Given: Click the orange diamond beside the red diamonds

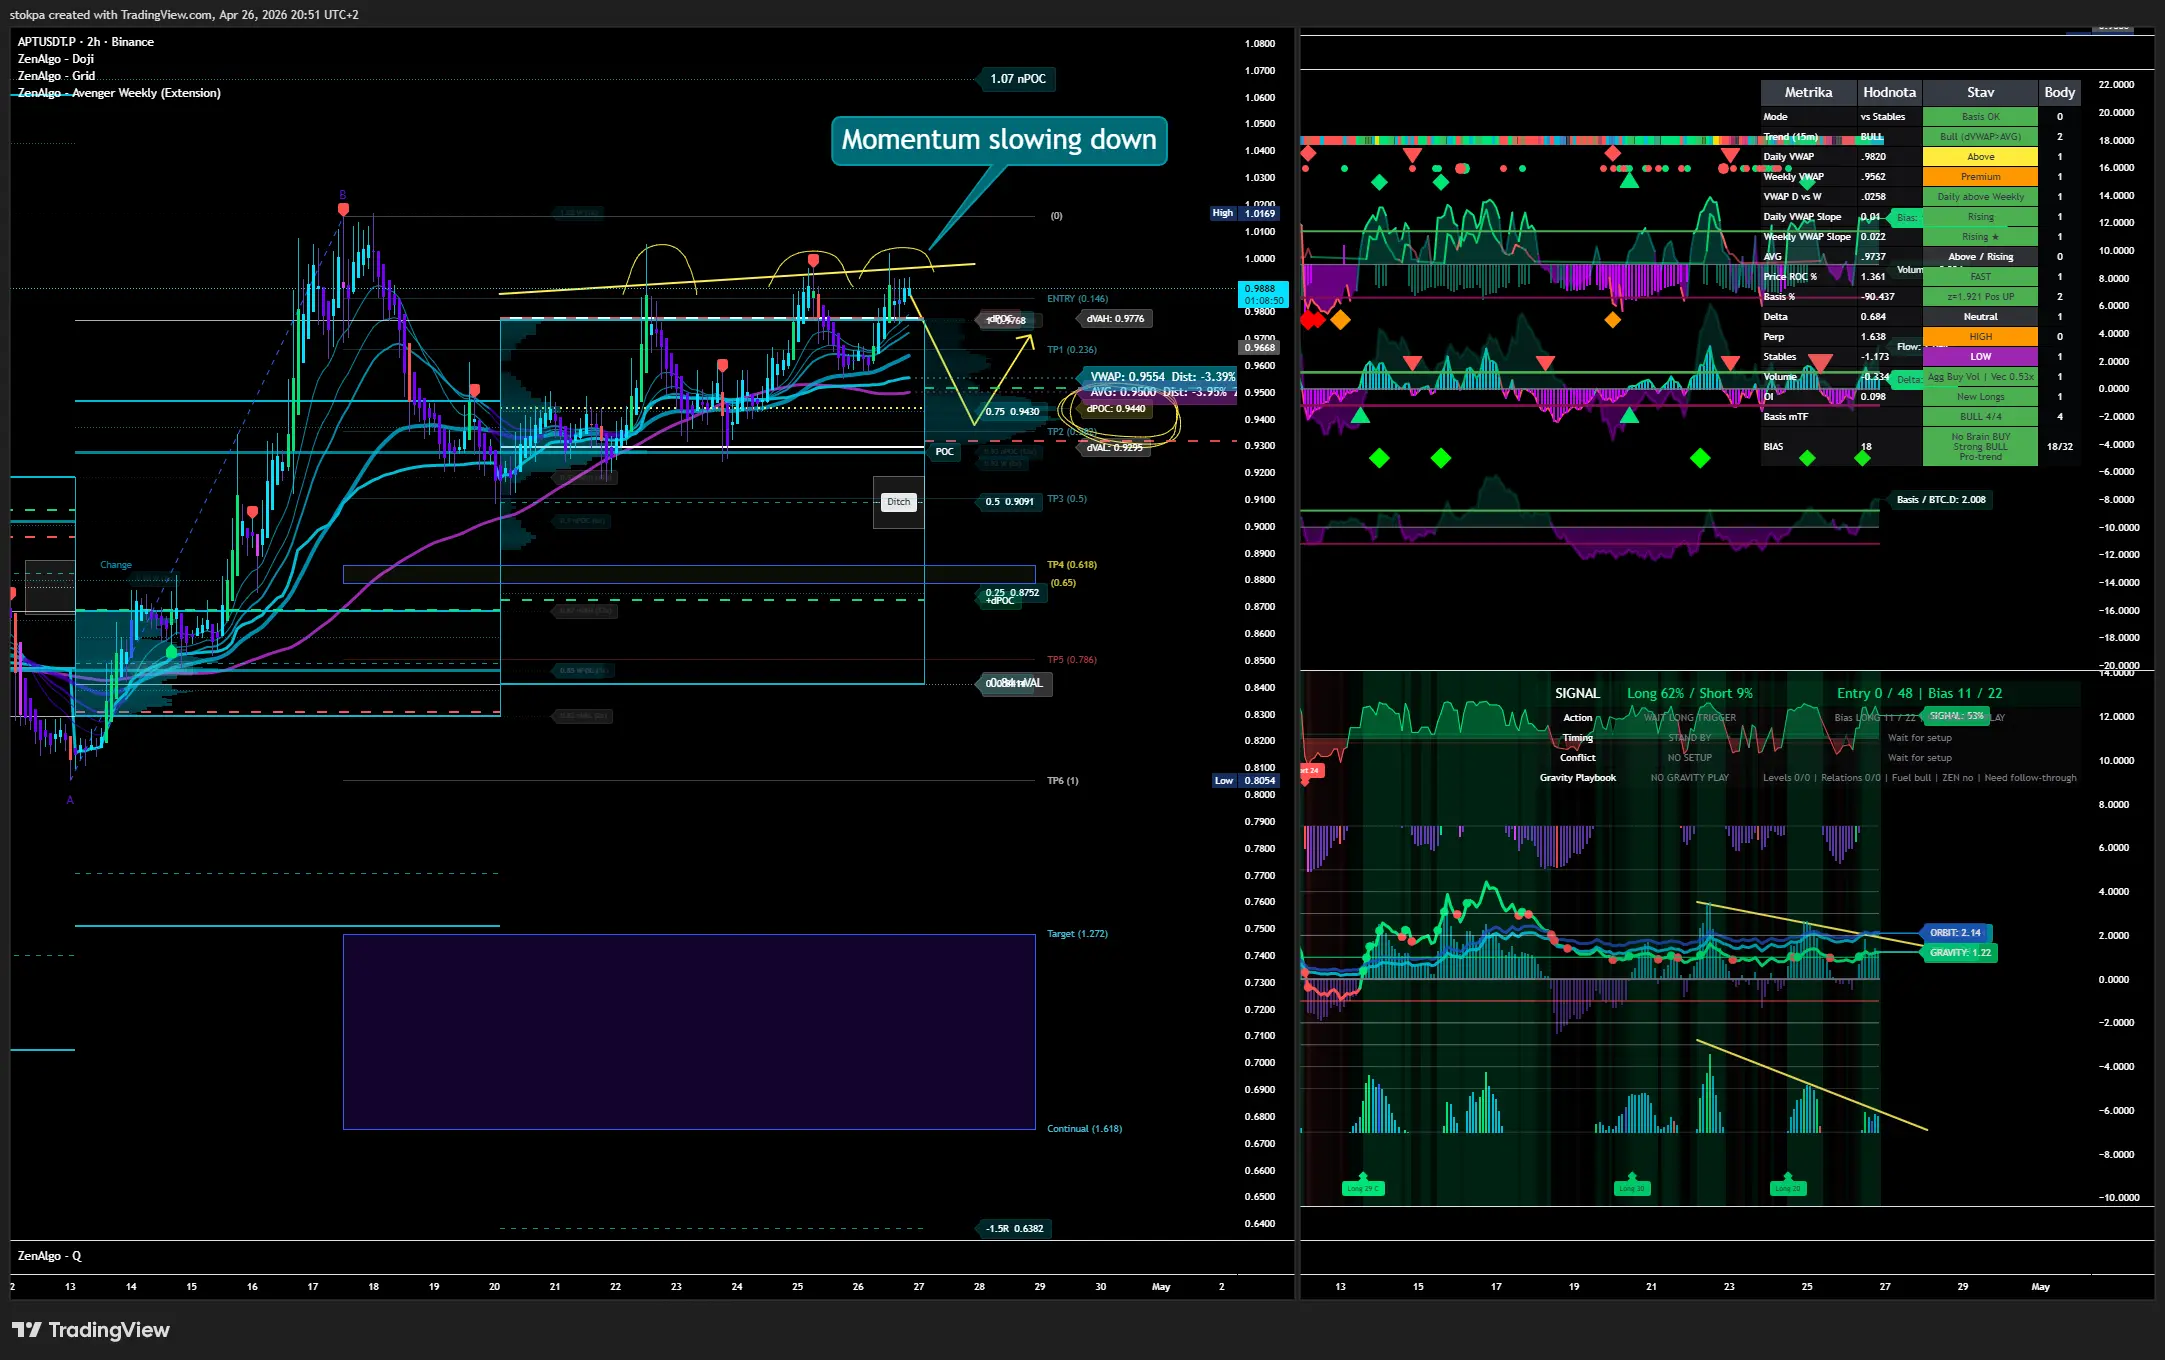Looking at the screenshot, I should click(x=1340, y=320).
